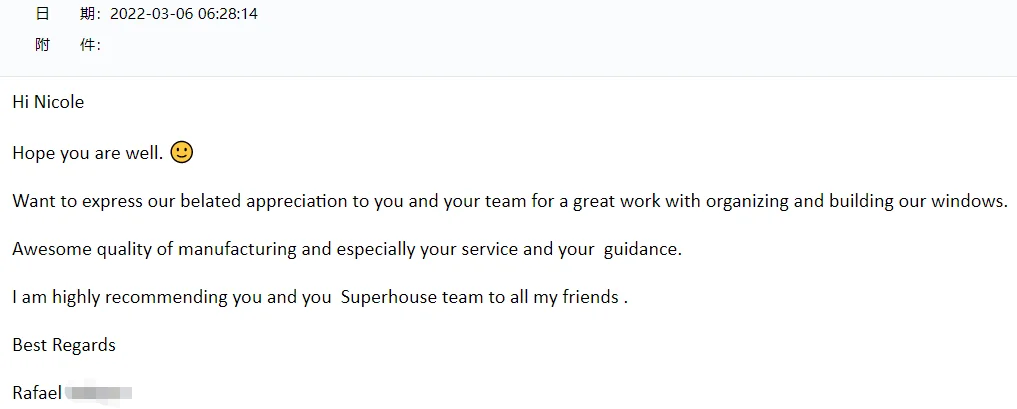Click the word Hi in the greeting
This screenshot has width=1017, height=409.
pyautogui.click(x=21, y=102)
